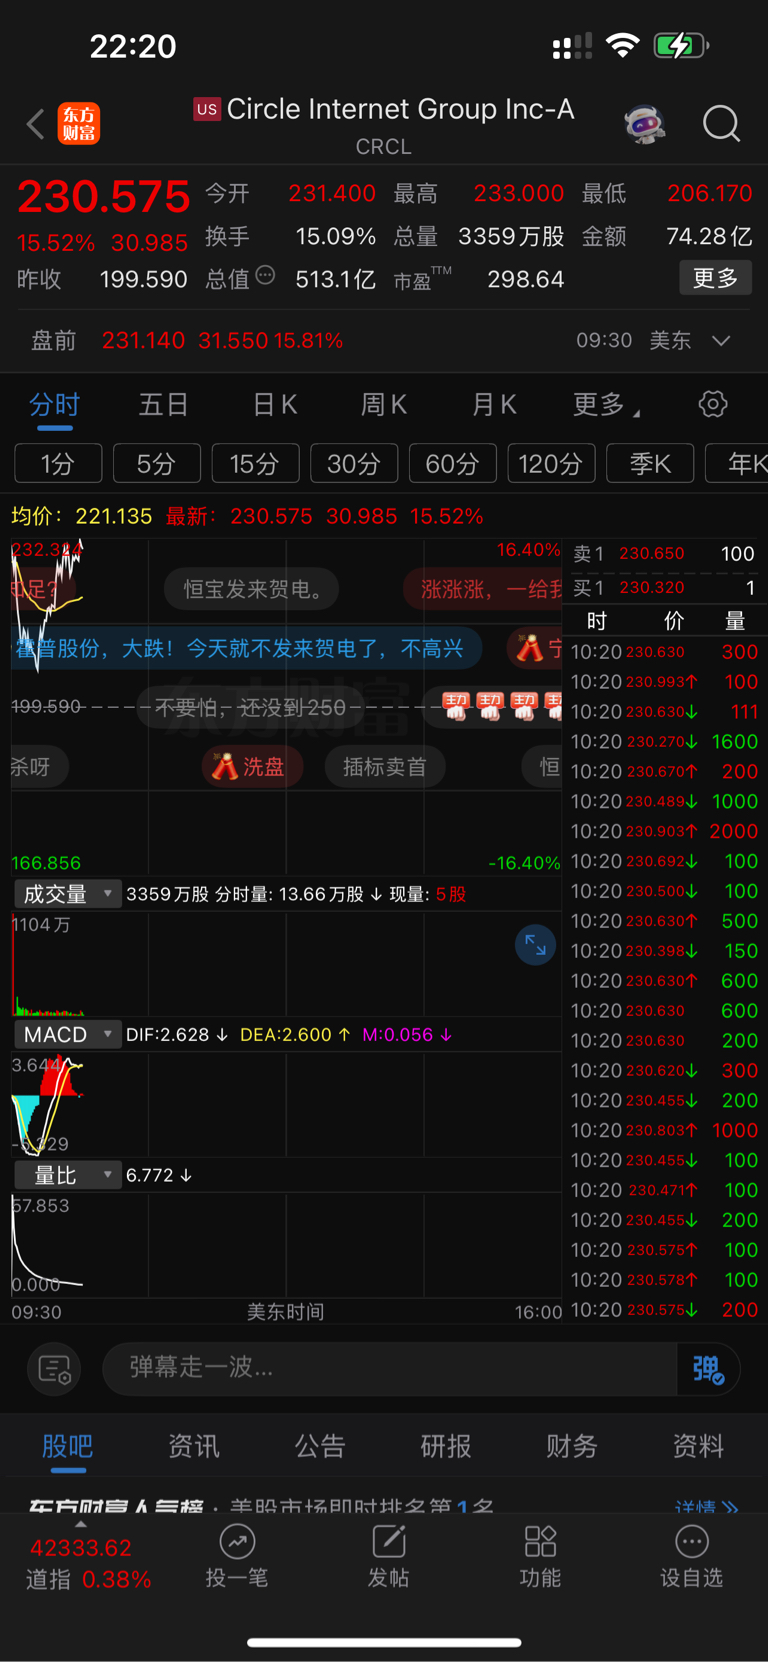Tap the 洗盘 danmaku bubble

coord(251,767)
